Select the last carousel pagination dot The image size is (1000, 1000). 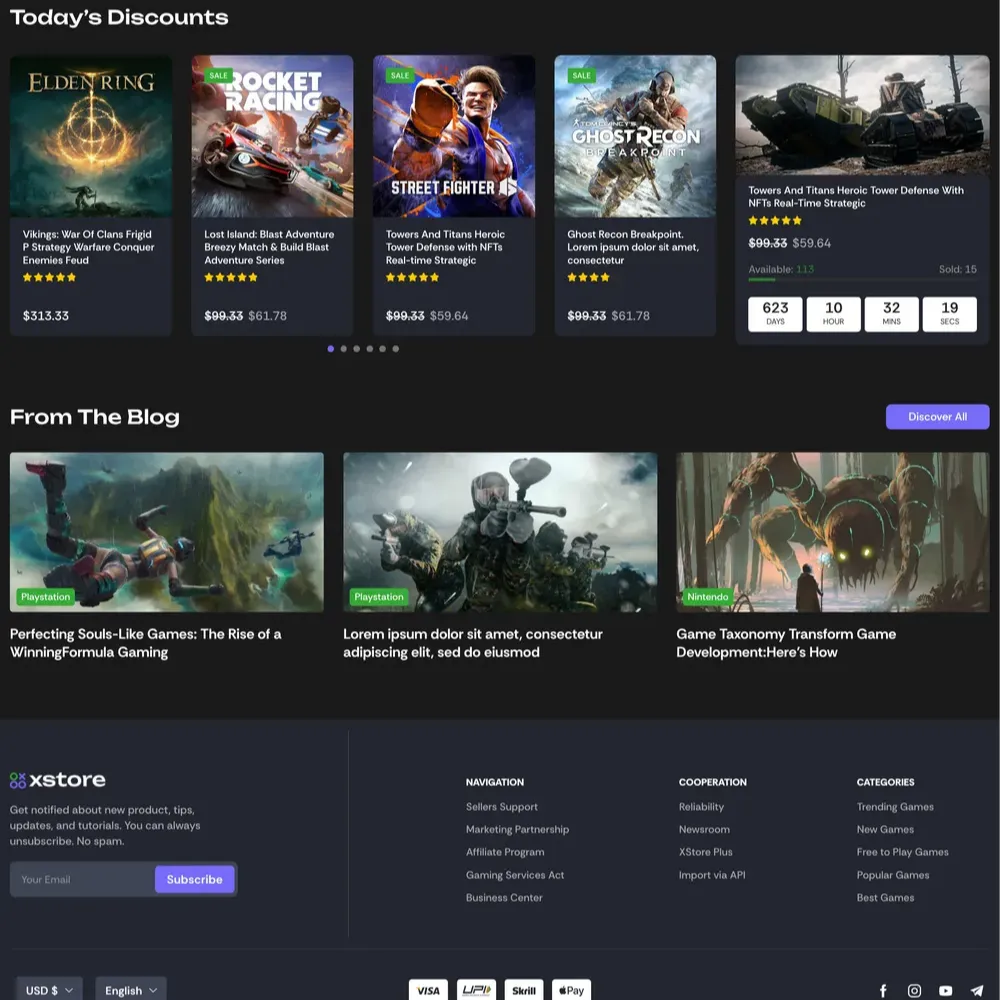coord(396,349)
